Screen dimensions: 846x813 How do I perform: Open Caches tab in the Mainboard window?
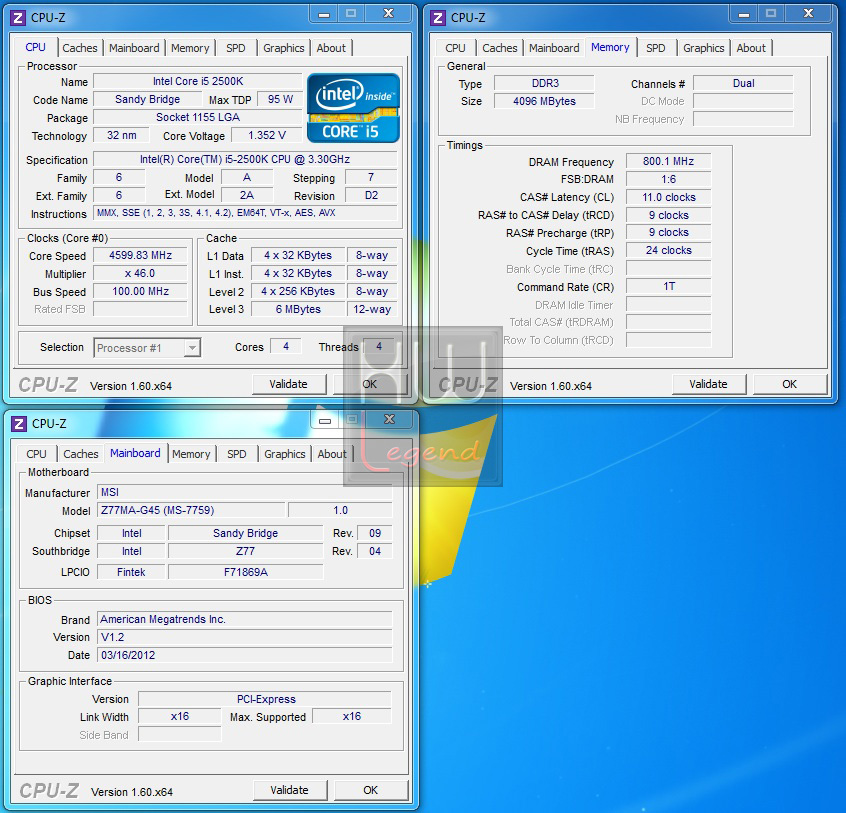(81, 454)
